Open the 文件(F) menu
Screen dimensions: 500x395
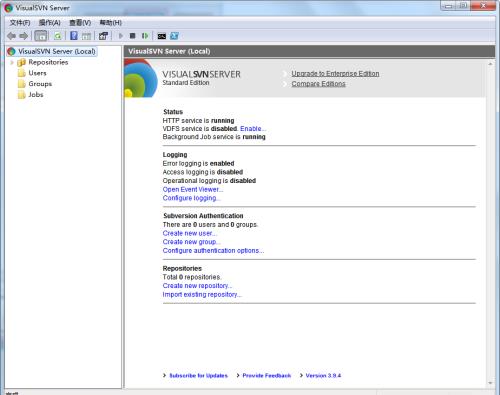click(20, 23)
